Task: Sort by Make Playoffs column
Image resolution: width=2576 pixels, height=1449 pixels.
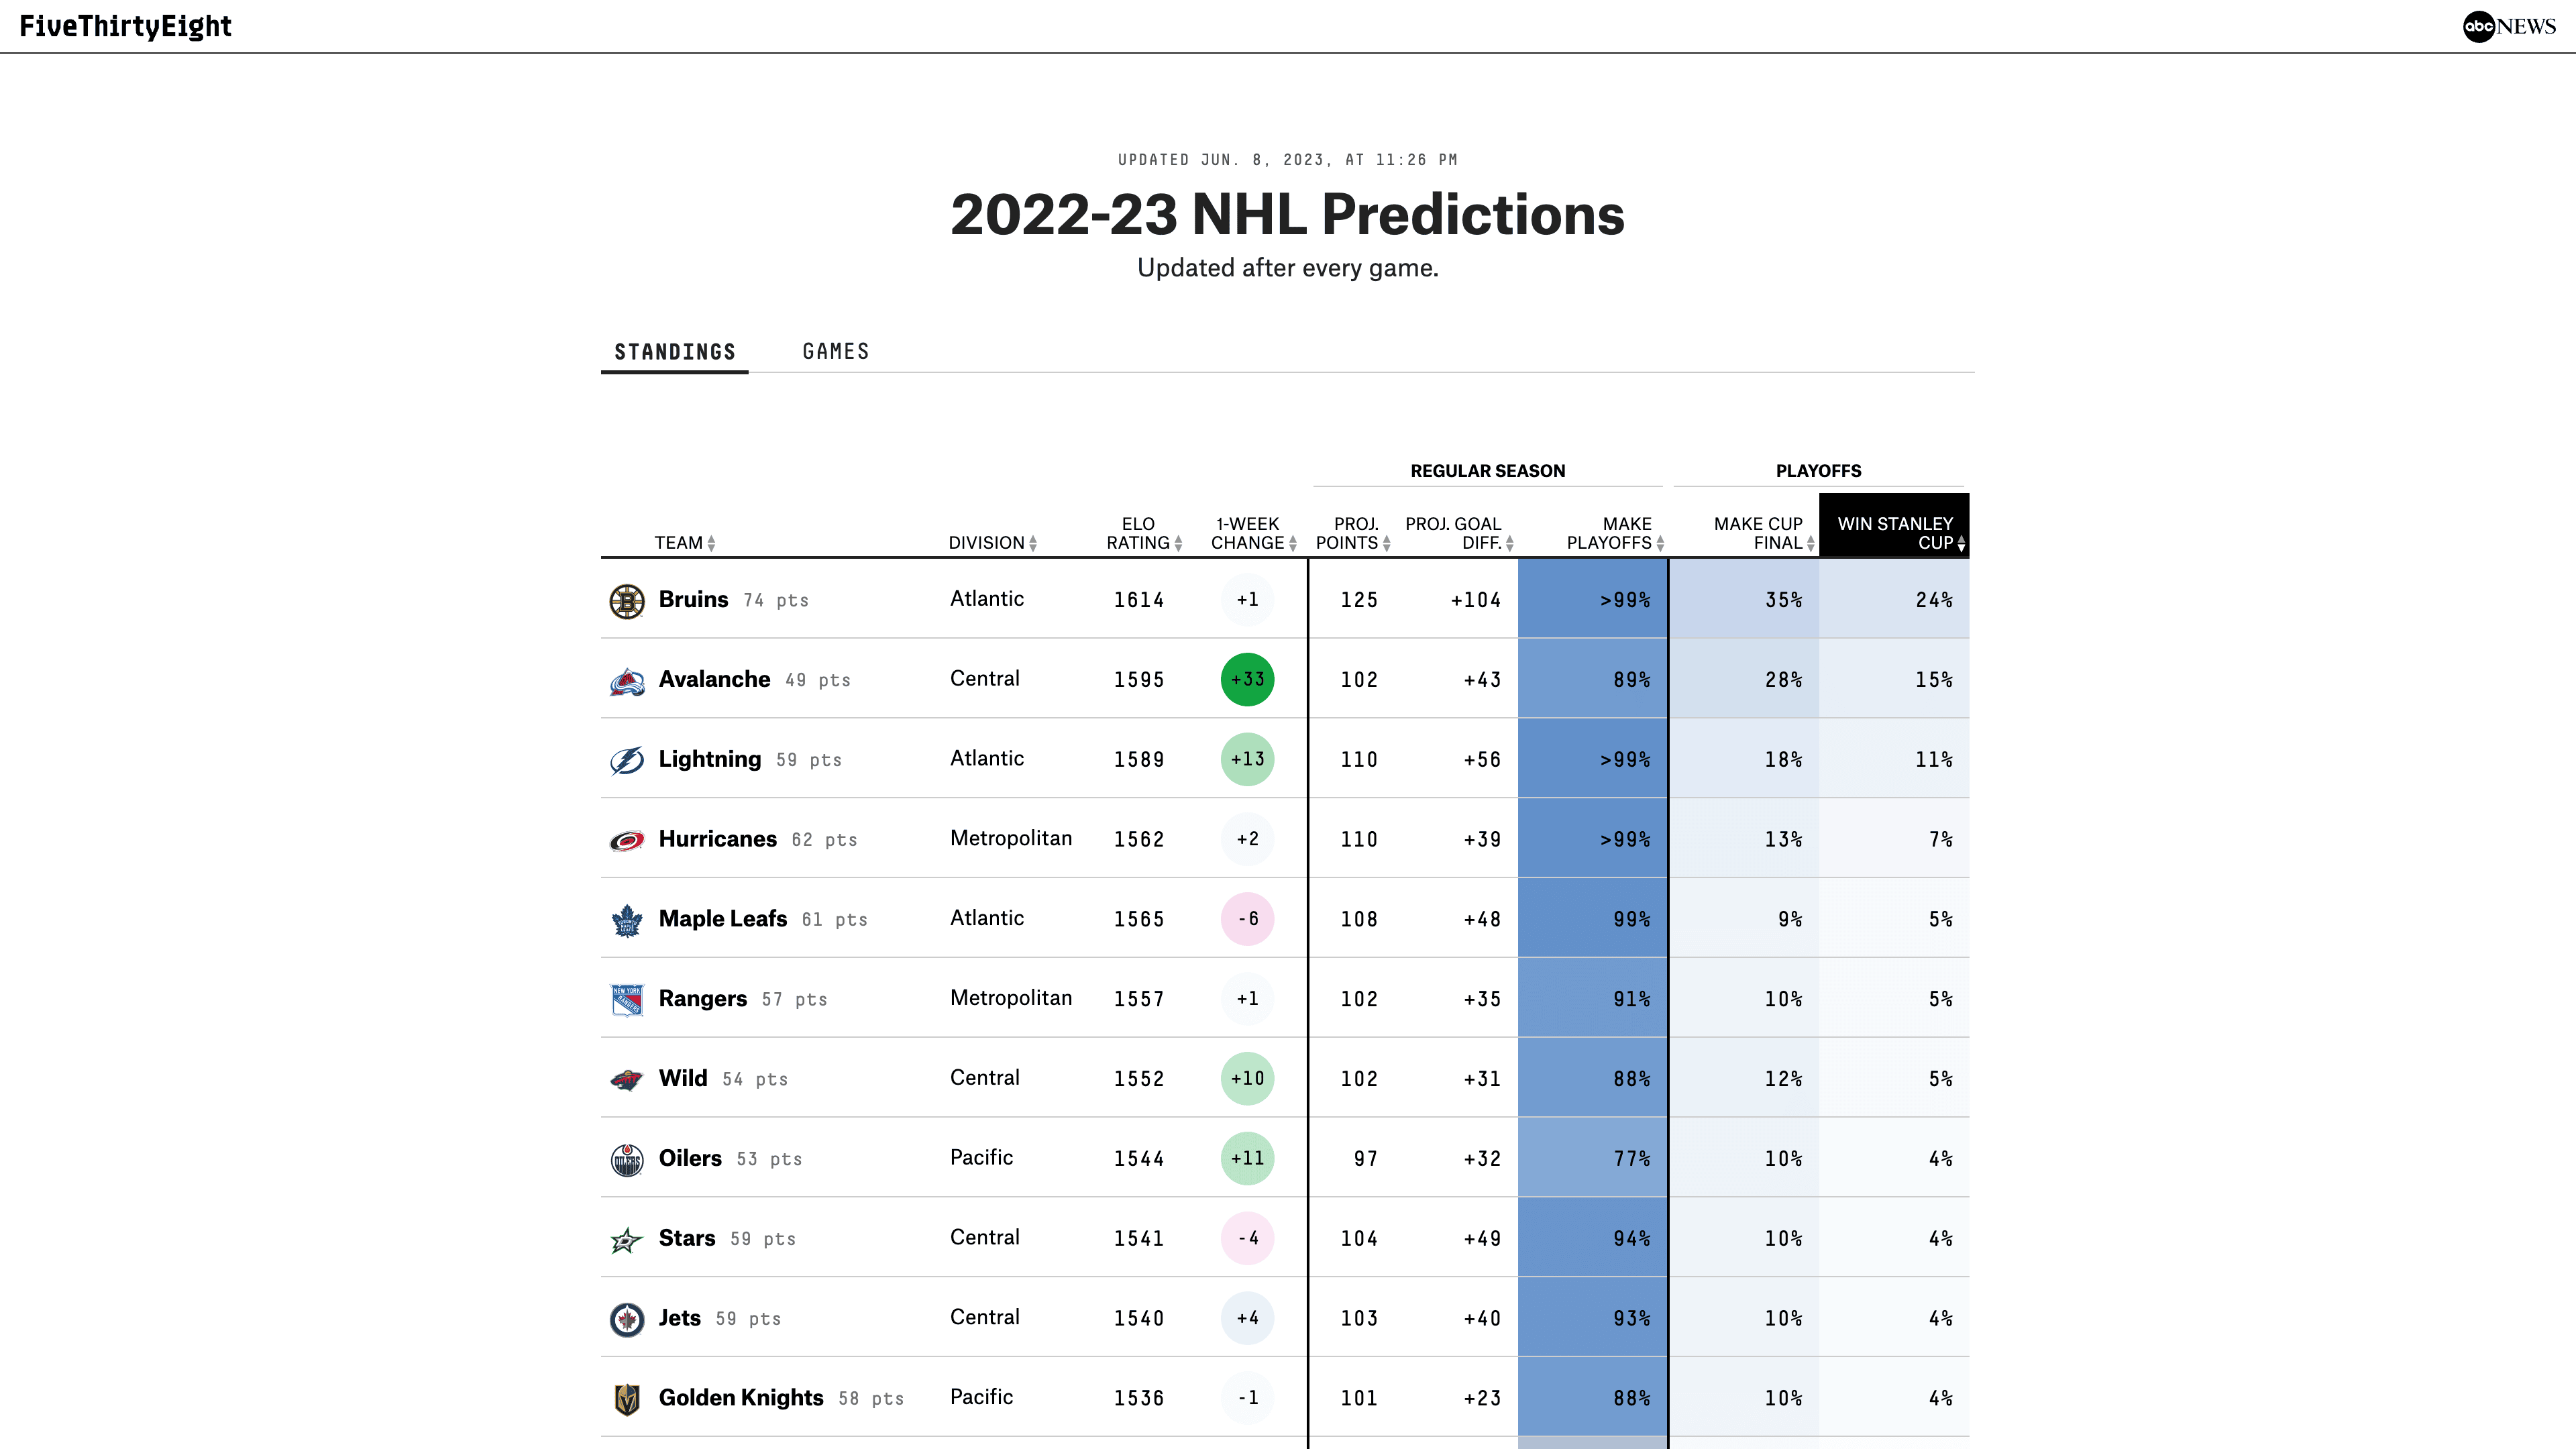Action: click(1614, 534)
